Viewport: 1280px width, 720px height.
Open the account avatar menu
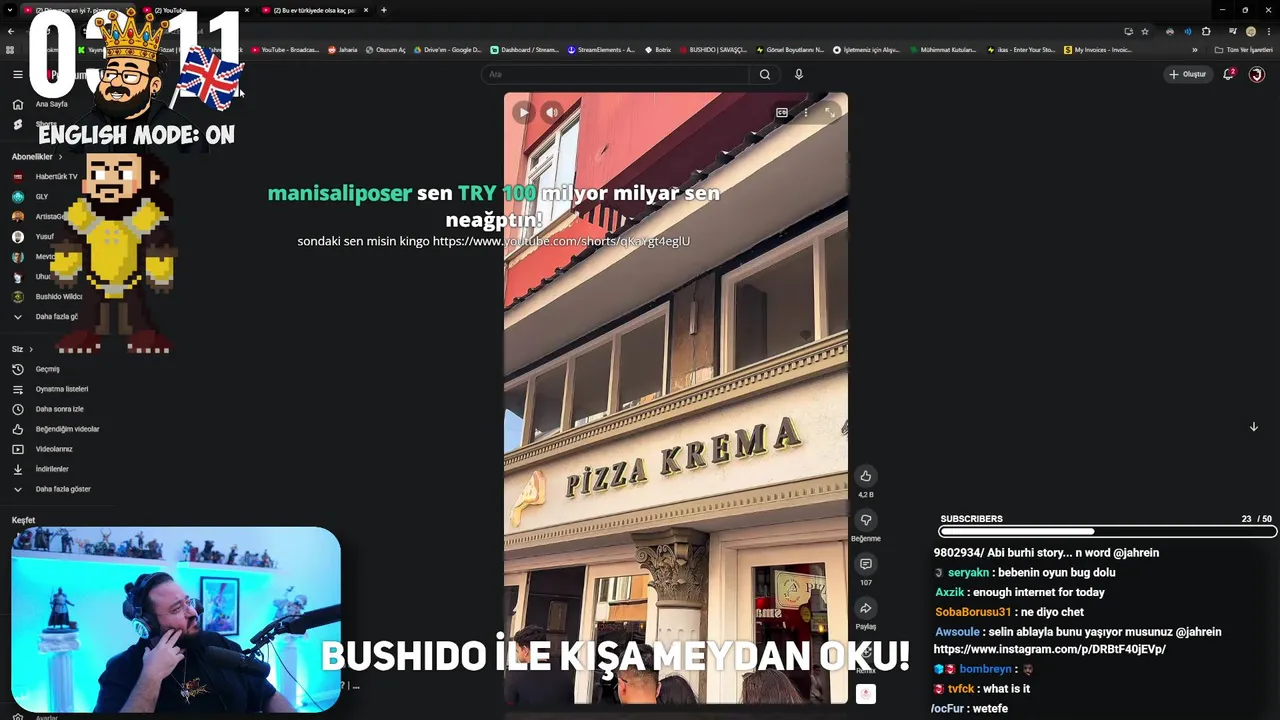coord(1257,74)
